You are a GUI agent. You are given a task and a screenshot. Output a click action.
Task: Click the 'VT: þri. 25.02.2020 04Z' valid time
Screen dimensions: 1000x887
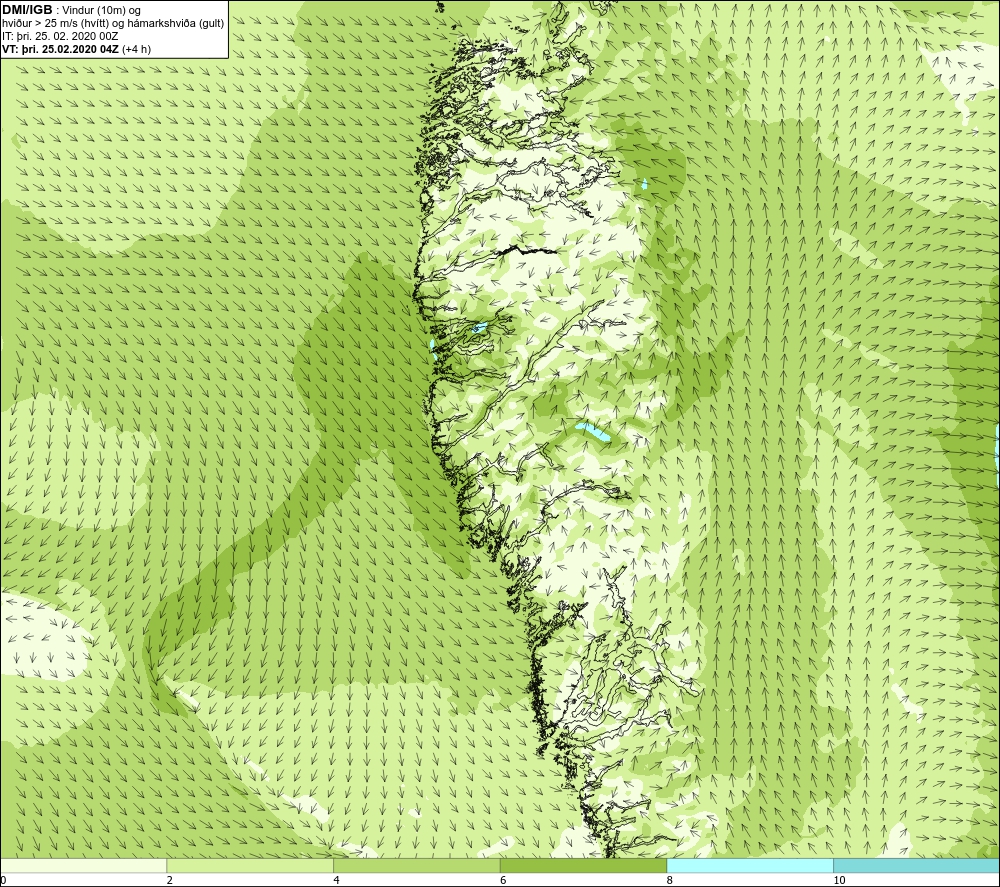(60, 49)
